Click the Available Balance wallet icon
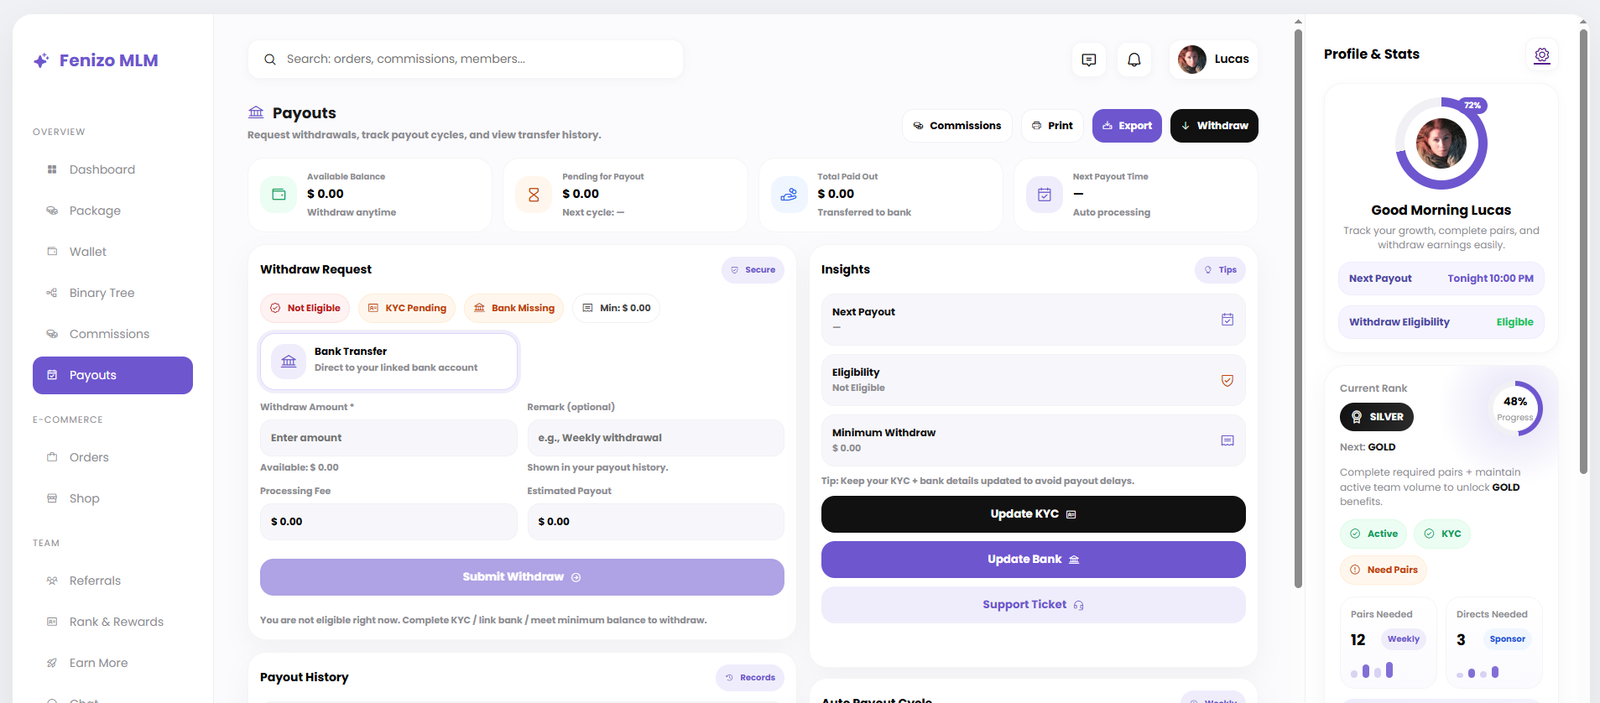The image size is (1600, 703). tap(279, 195)
